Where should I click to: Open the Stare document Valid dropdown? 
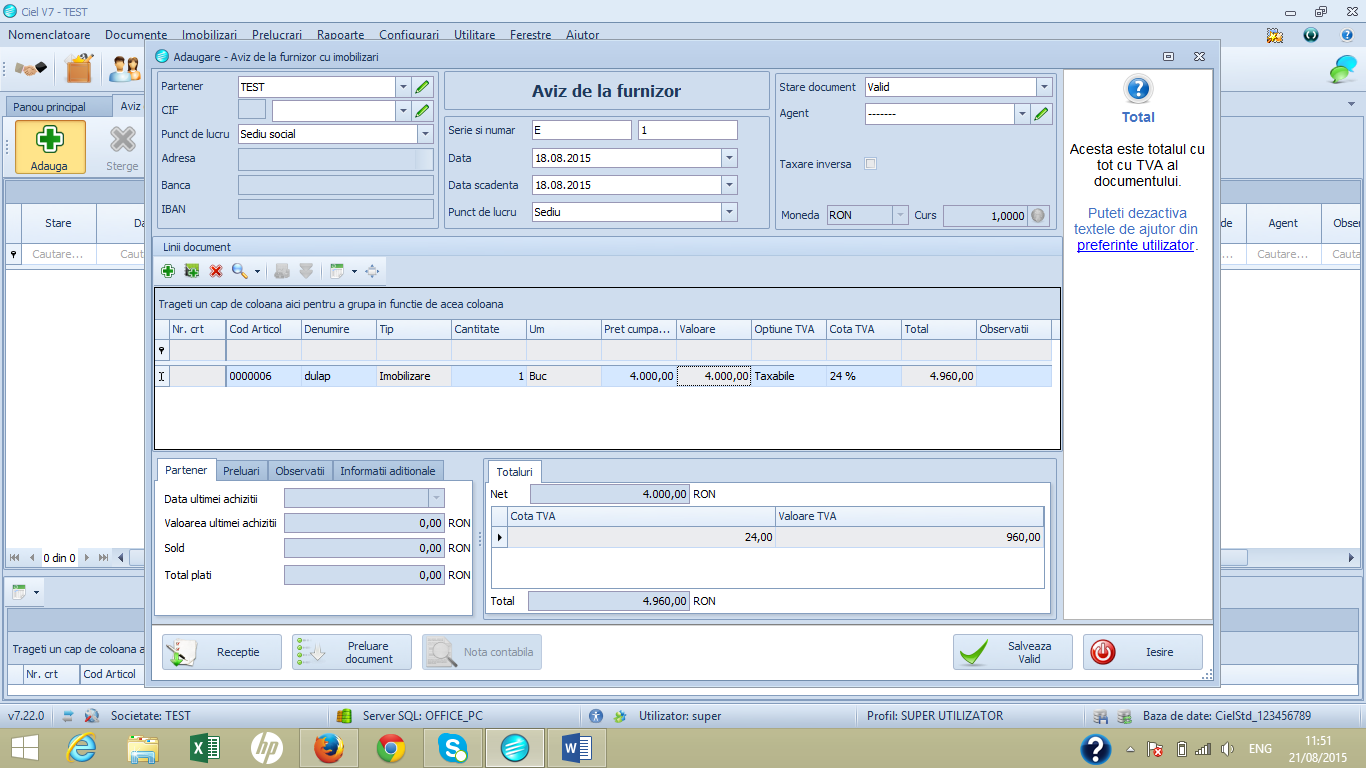(1044, 87)
